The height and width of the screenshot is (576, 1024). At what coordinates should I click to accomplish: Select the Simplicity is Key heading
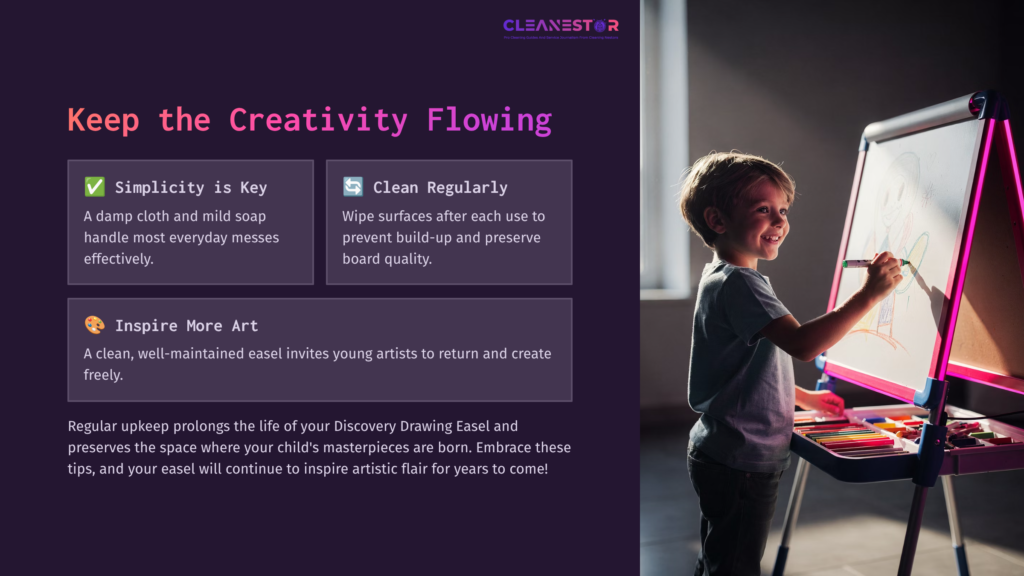click(x=191, y=187)
